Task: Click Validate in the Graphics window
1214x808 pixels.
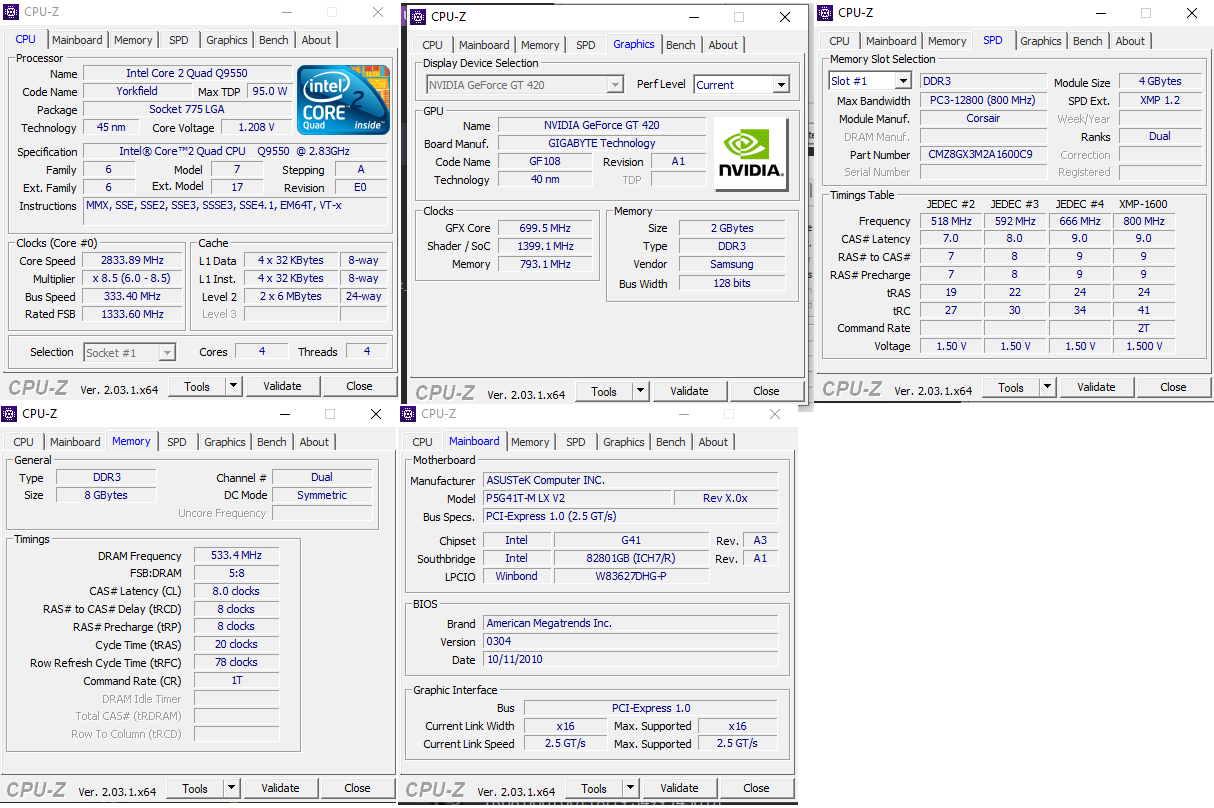Action: pos(689,391)
